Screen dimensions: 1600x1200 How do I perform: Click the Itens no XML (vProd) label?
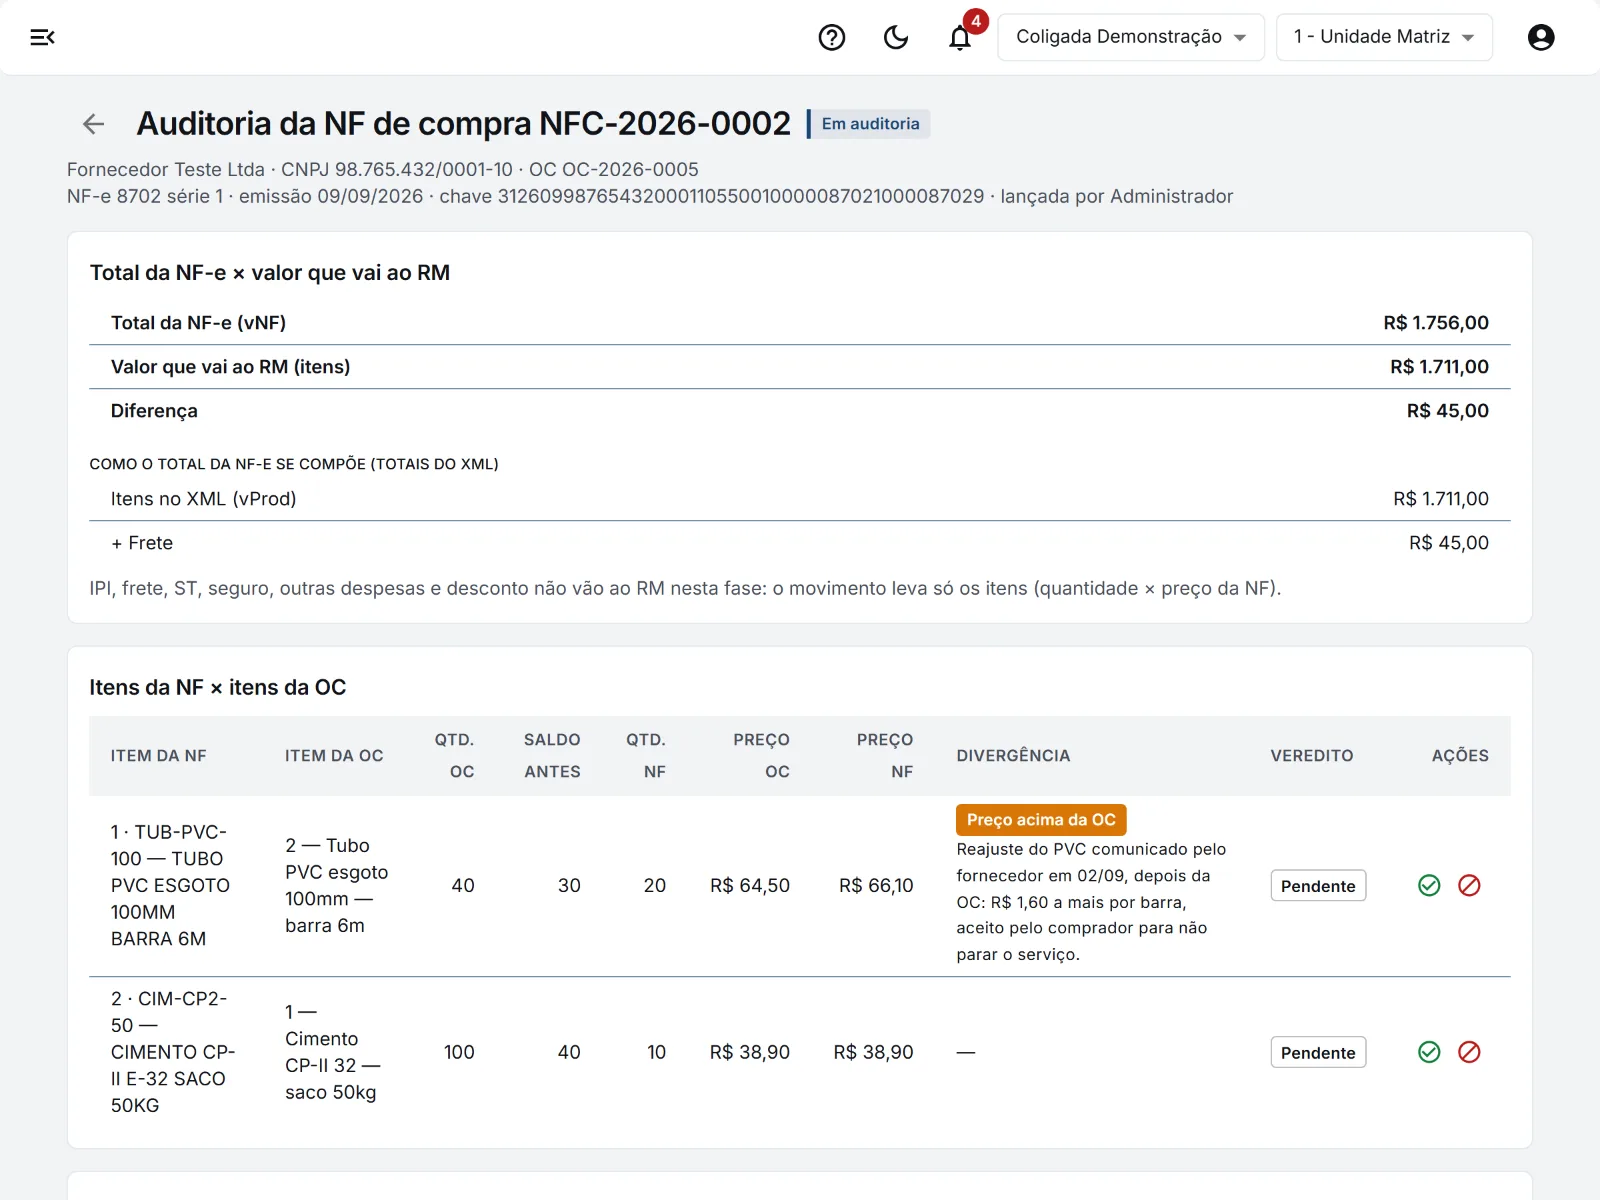pyautogui.click(x=203, y=499)
